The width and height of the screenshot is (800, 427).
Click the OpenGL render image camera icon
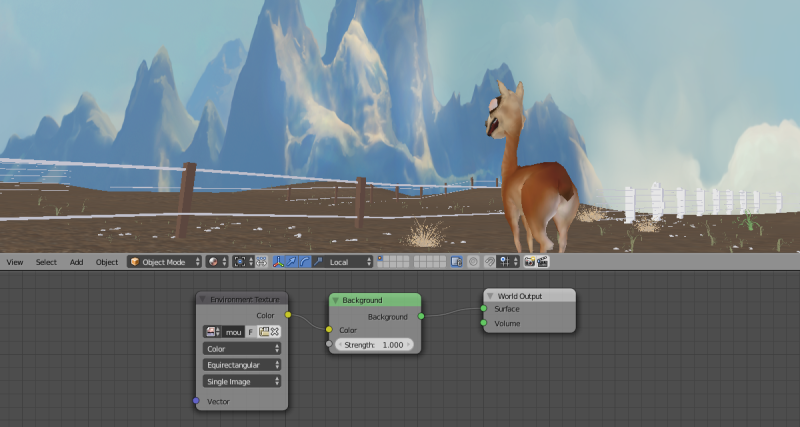(529, 262)
